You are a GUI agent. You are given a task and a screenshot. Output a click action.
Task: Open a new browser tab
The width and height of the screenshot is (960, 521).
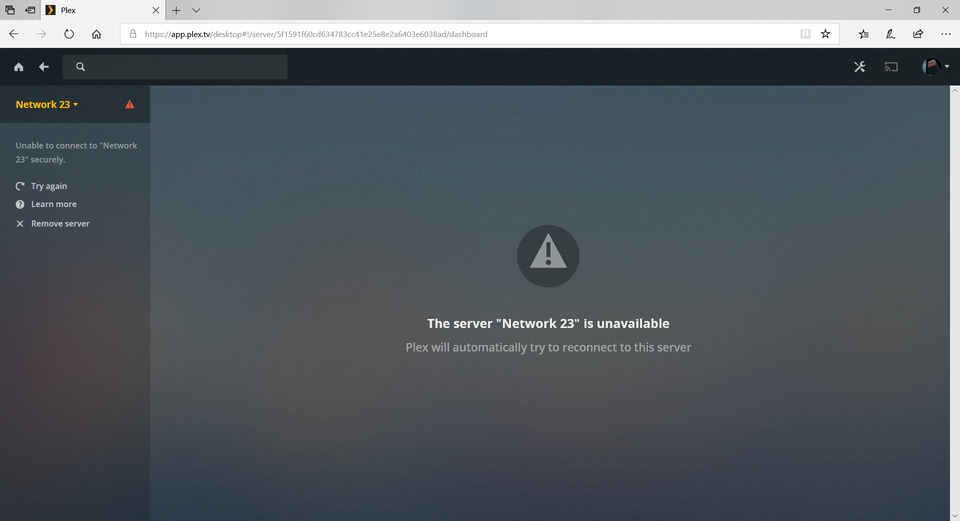[x=176, y=10]
